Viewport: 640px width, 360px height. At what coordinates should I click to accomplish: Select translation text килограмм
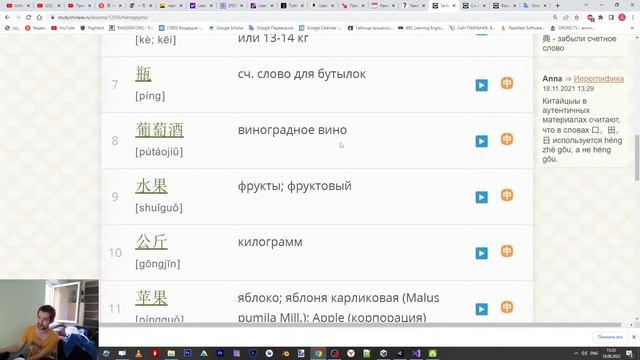[270, 242]
